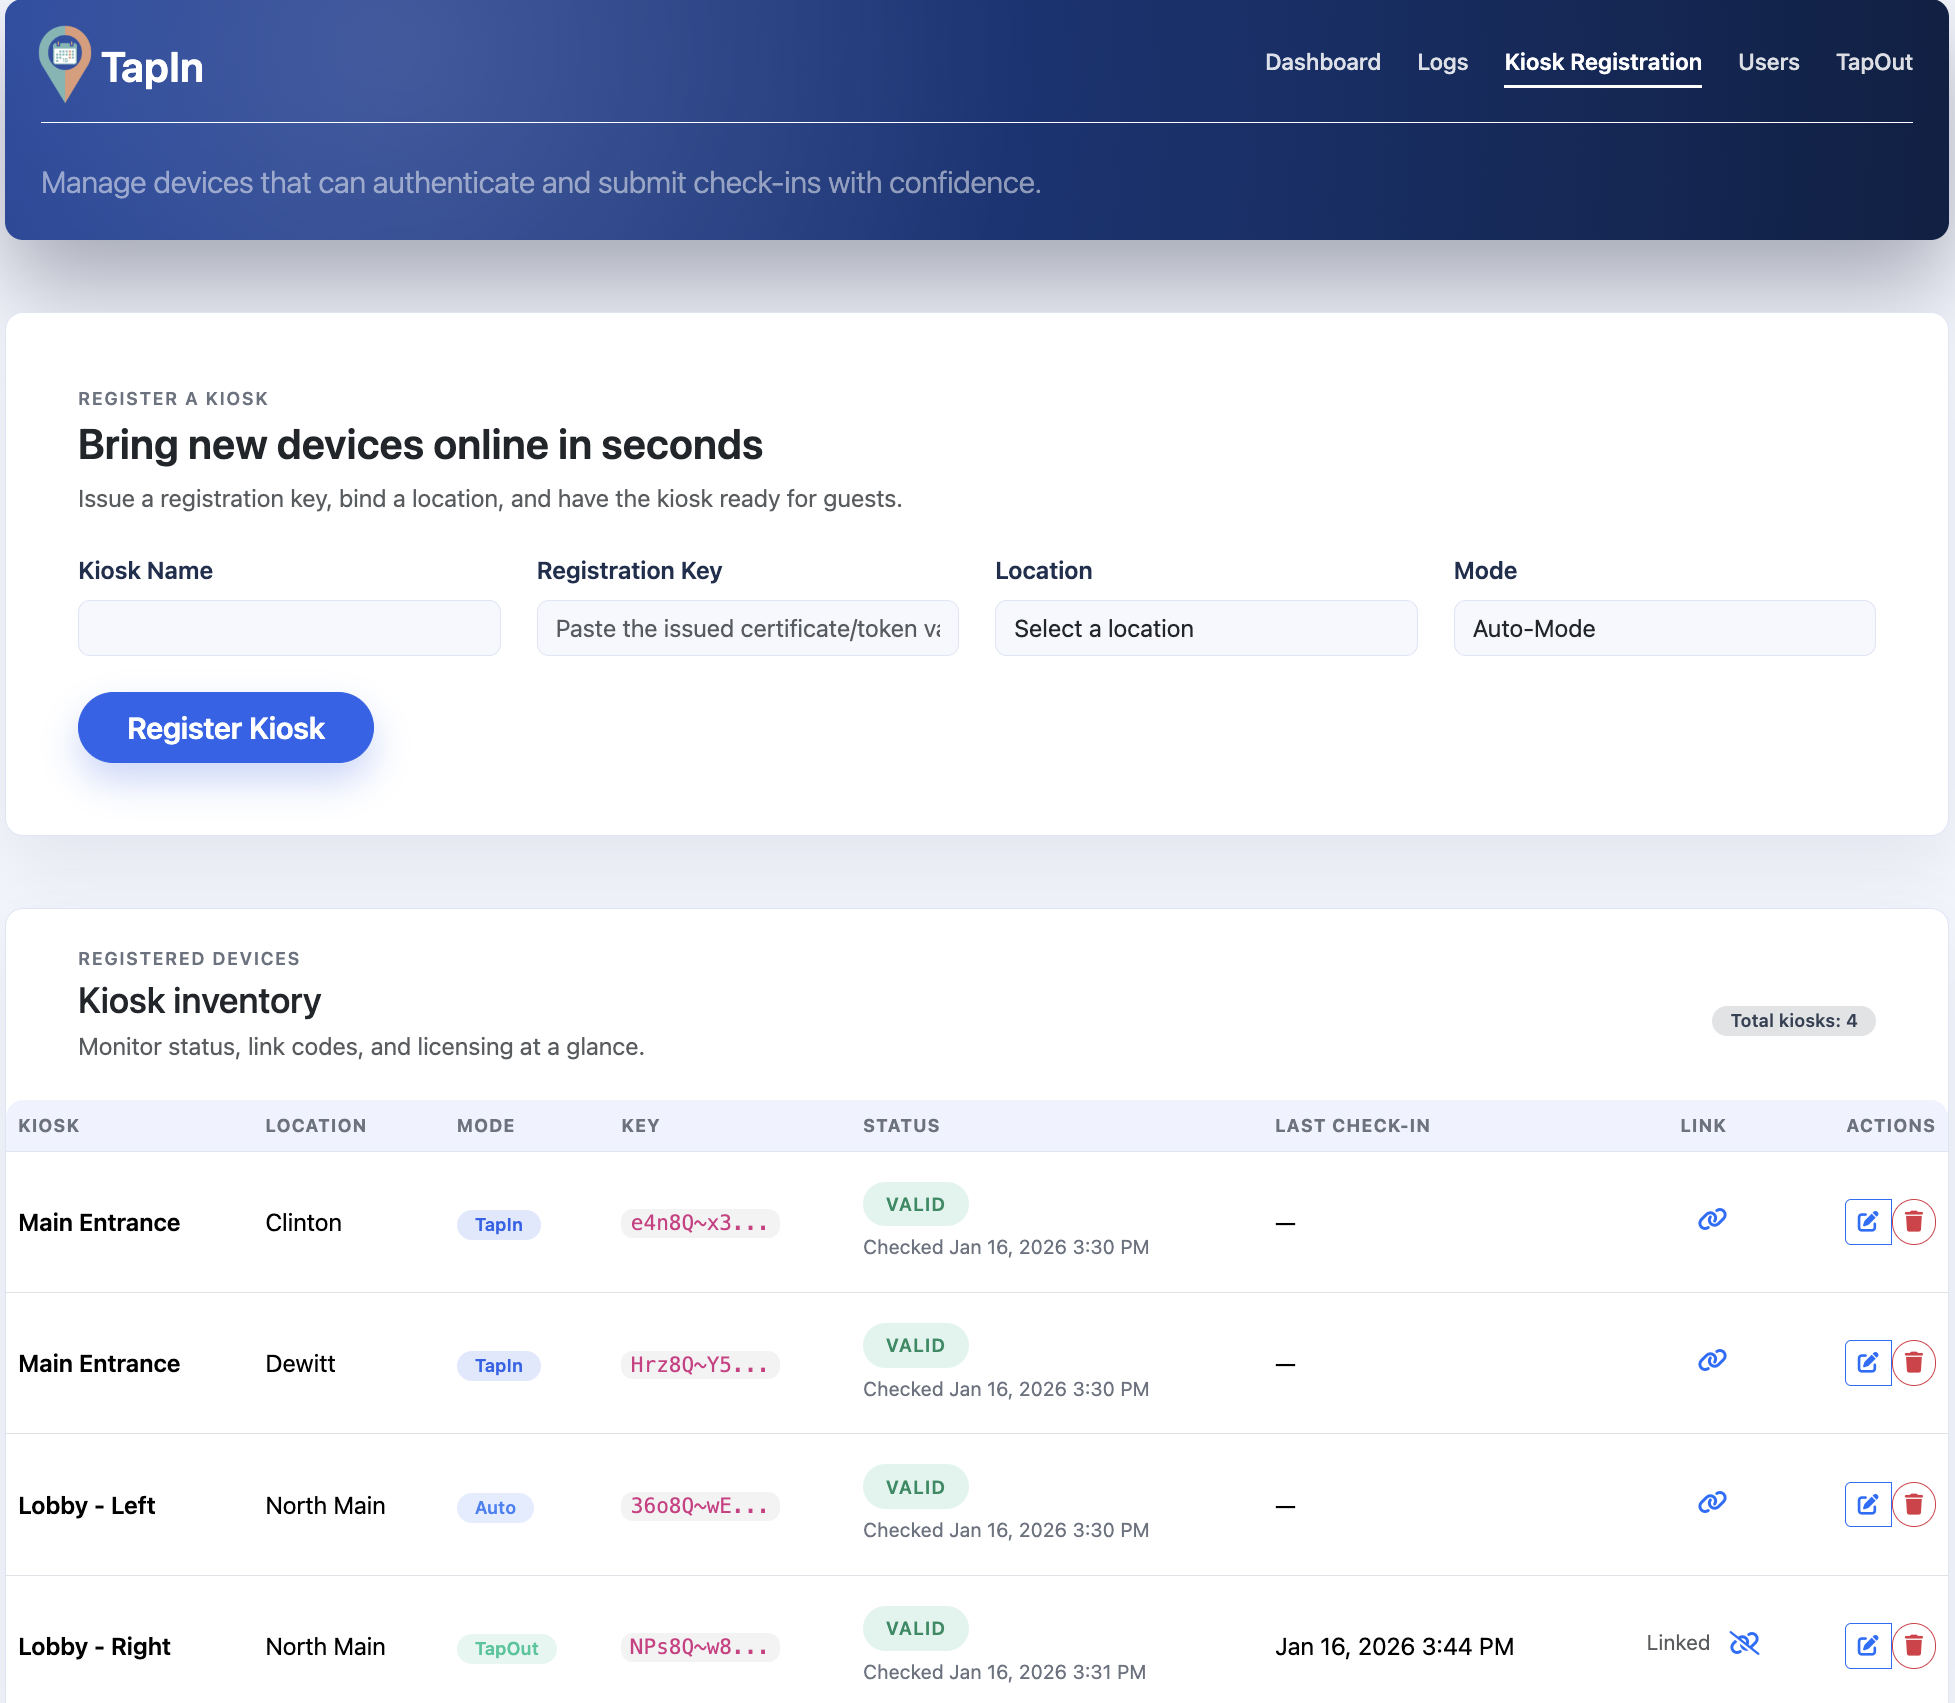Click link icon for Clinton Main Entrance

(x=1712, y=1219)
